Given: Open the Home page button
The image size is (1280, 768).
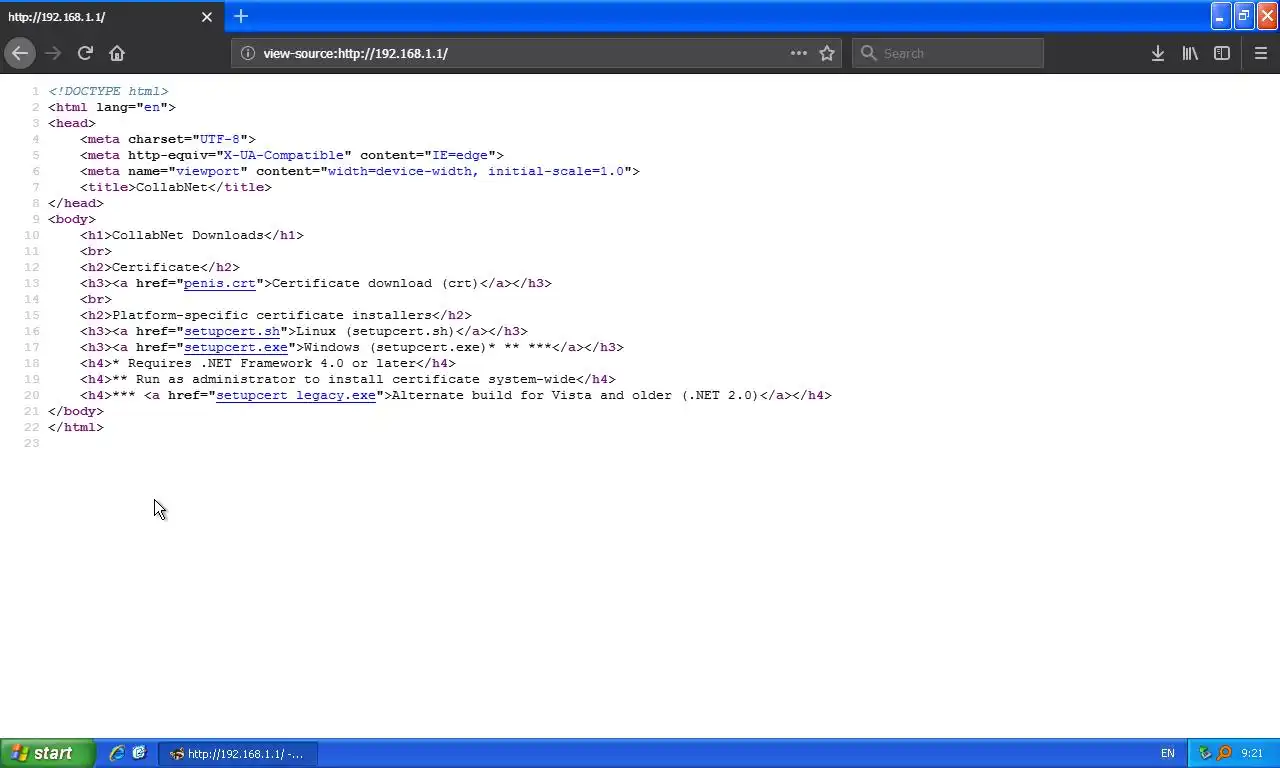Looking at the screenshot, I should [117, 53].
